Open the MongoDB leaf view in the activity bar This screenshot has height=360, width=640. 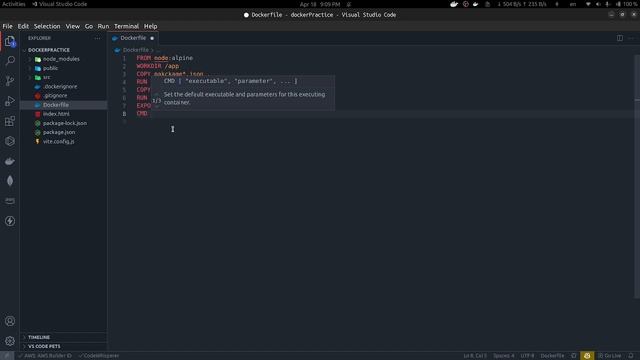tap(10, 181)
